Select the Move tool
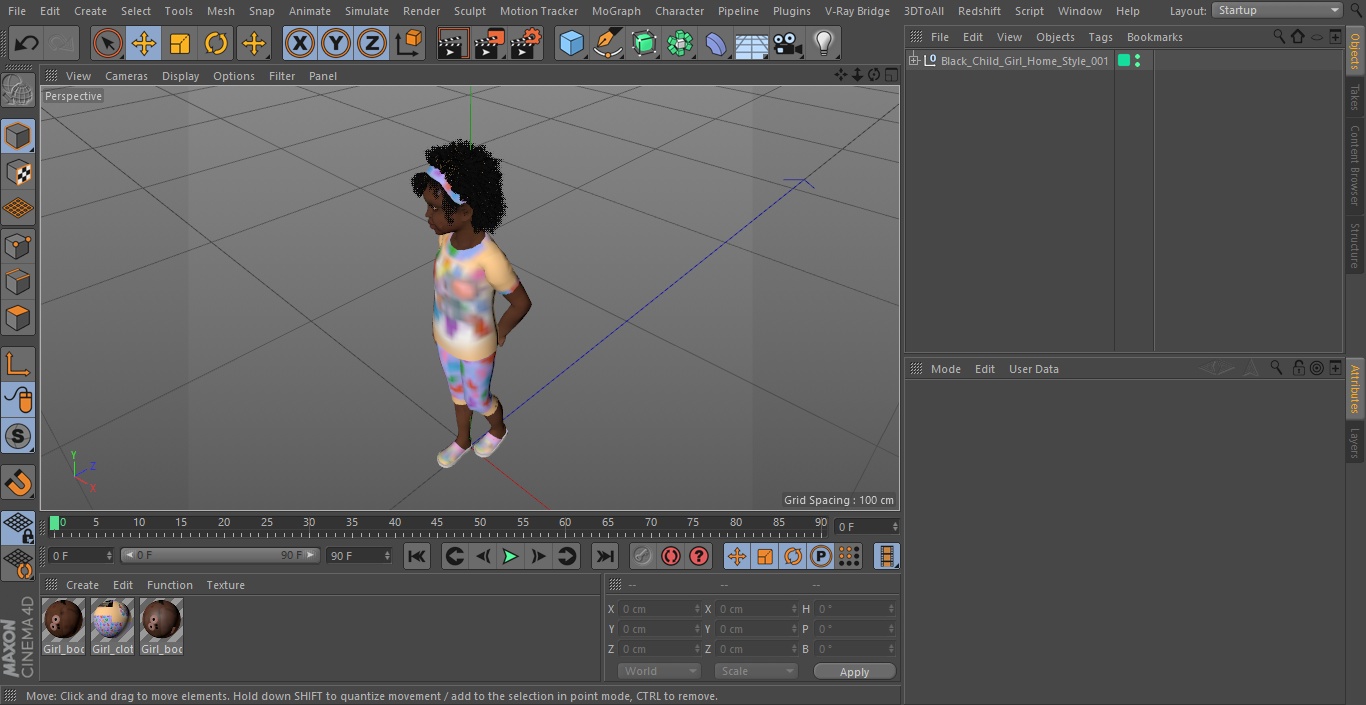This screenshot has height=705, width=1366. [143, 43]
